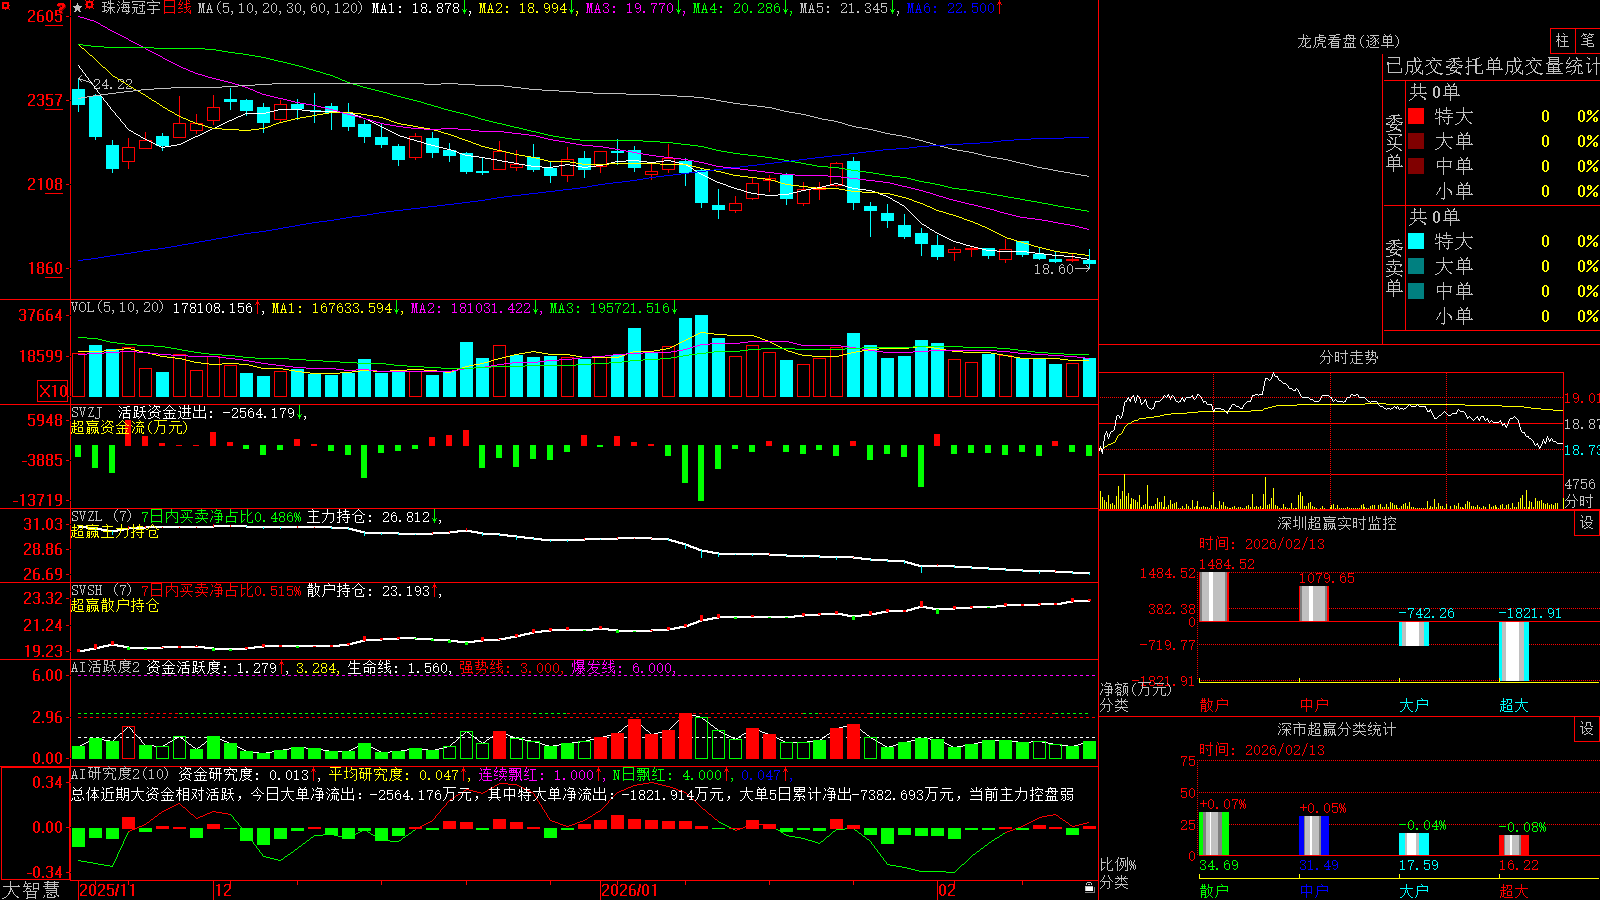The width and height of the screenshot is (1600, 900).
Task: Click the 大户 -742.26 net amount bar
Action: coord(1414,634)
